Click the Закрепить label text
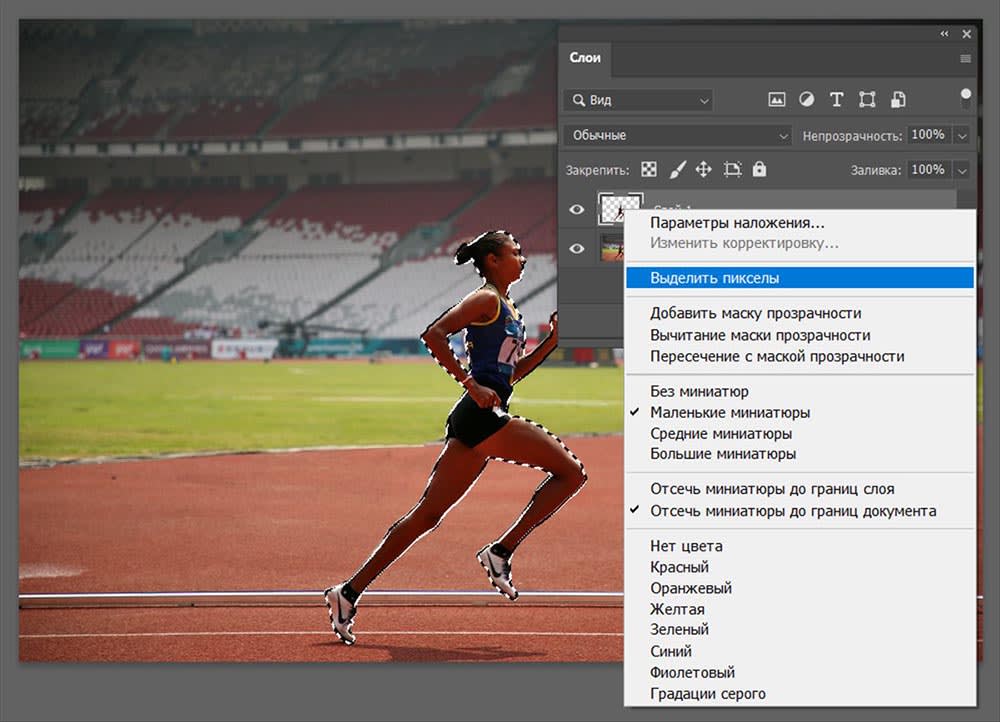 (597, 170)
